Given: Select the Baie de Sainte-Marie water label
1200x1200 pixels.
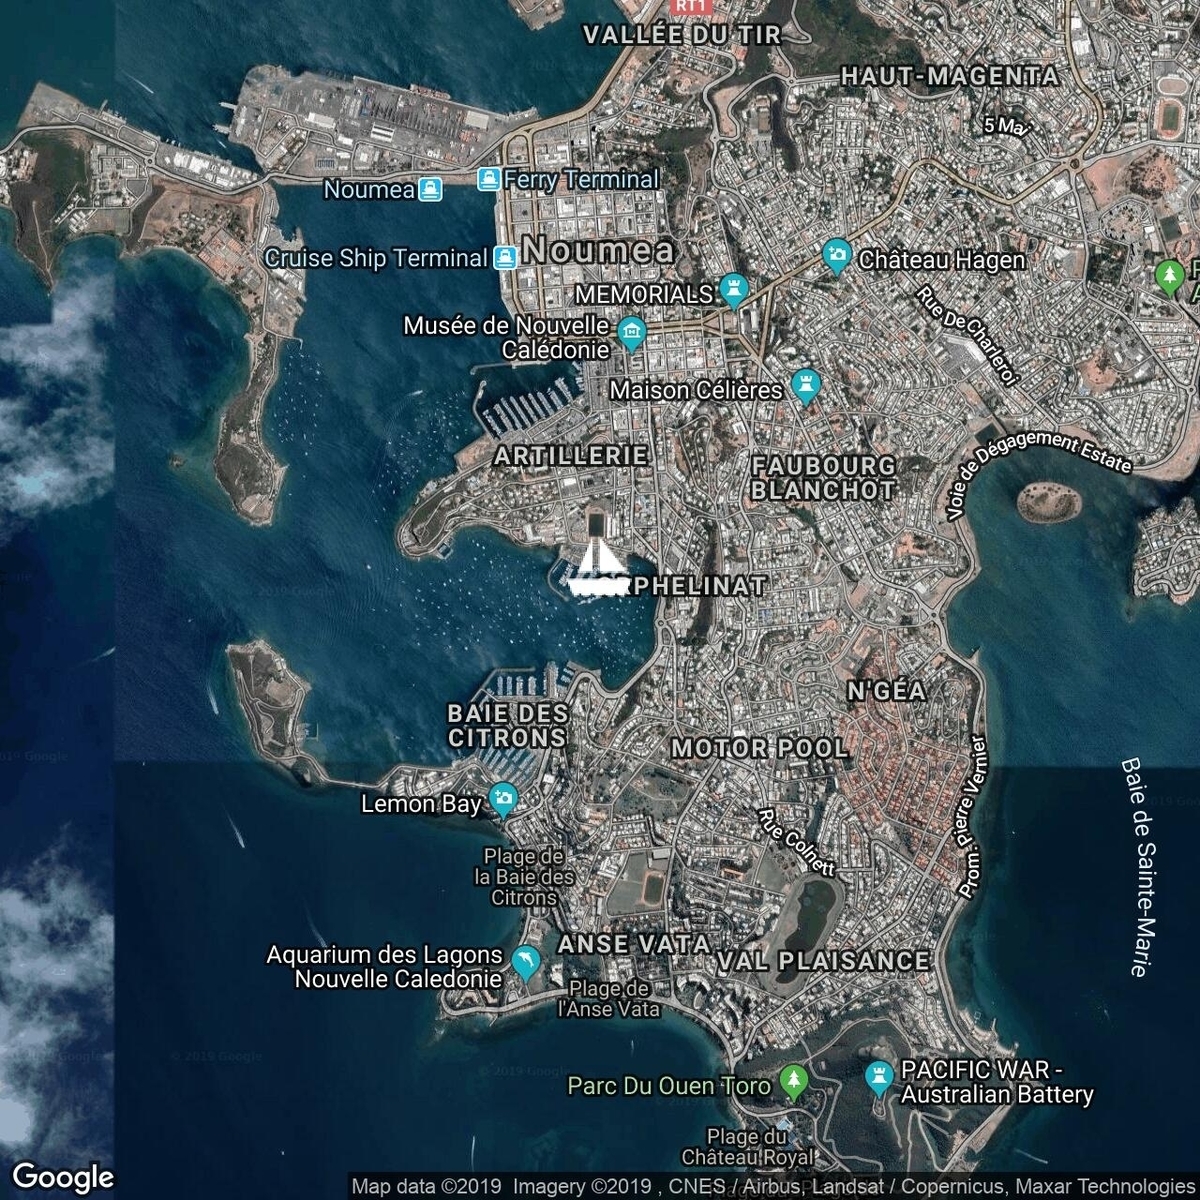Looking at the screenshot, I should [1135, 867].
